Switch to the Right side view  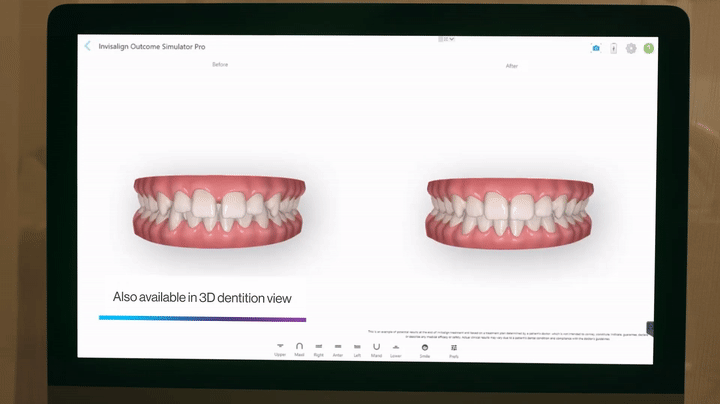pos(318,347)
